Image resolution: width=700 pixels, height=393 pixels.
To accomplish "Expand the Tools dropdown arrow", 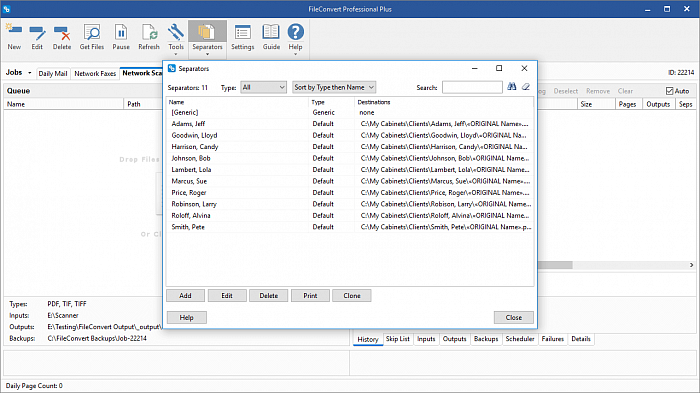I will (x=176, y=54).
